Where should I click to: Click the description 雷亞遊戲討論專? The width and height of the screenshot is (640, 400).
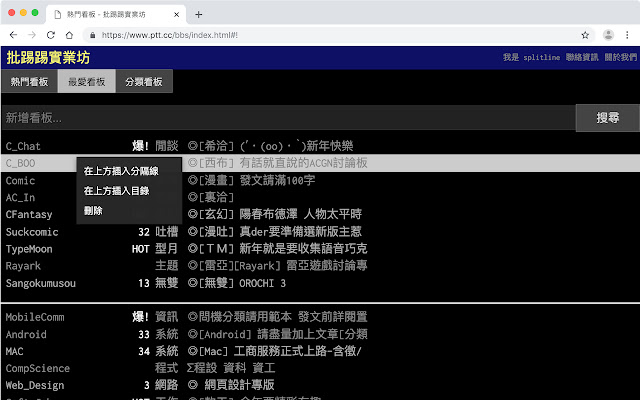coord(327,266)
